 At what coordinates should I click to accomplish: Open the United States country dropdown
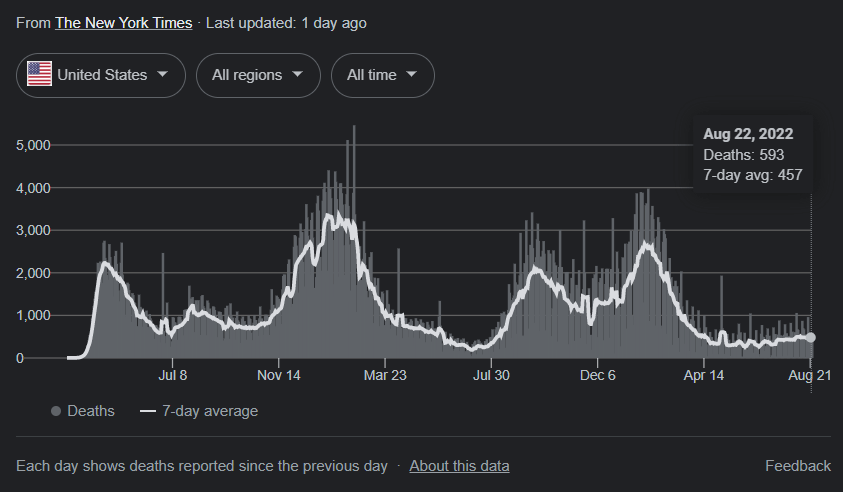pyautogui.click(x=101, y=75)
